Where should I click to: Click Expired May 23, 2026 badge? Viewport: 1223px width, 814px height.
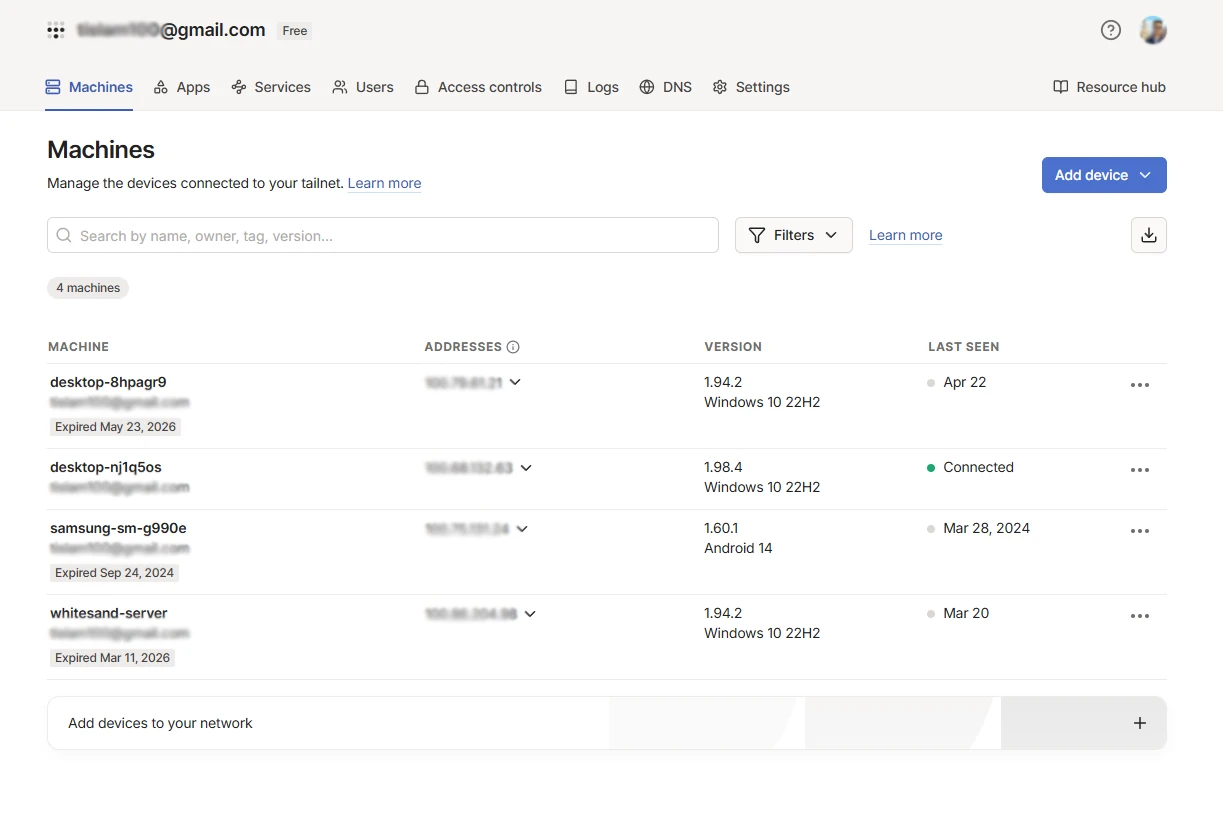116,427
